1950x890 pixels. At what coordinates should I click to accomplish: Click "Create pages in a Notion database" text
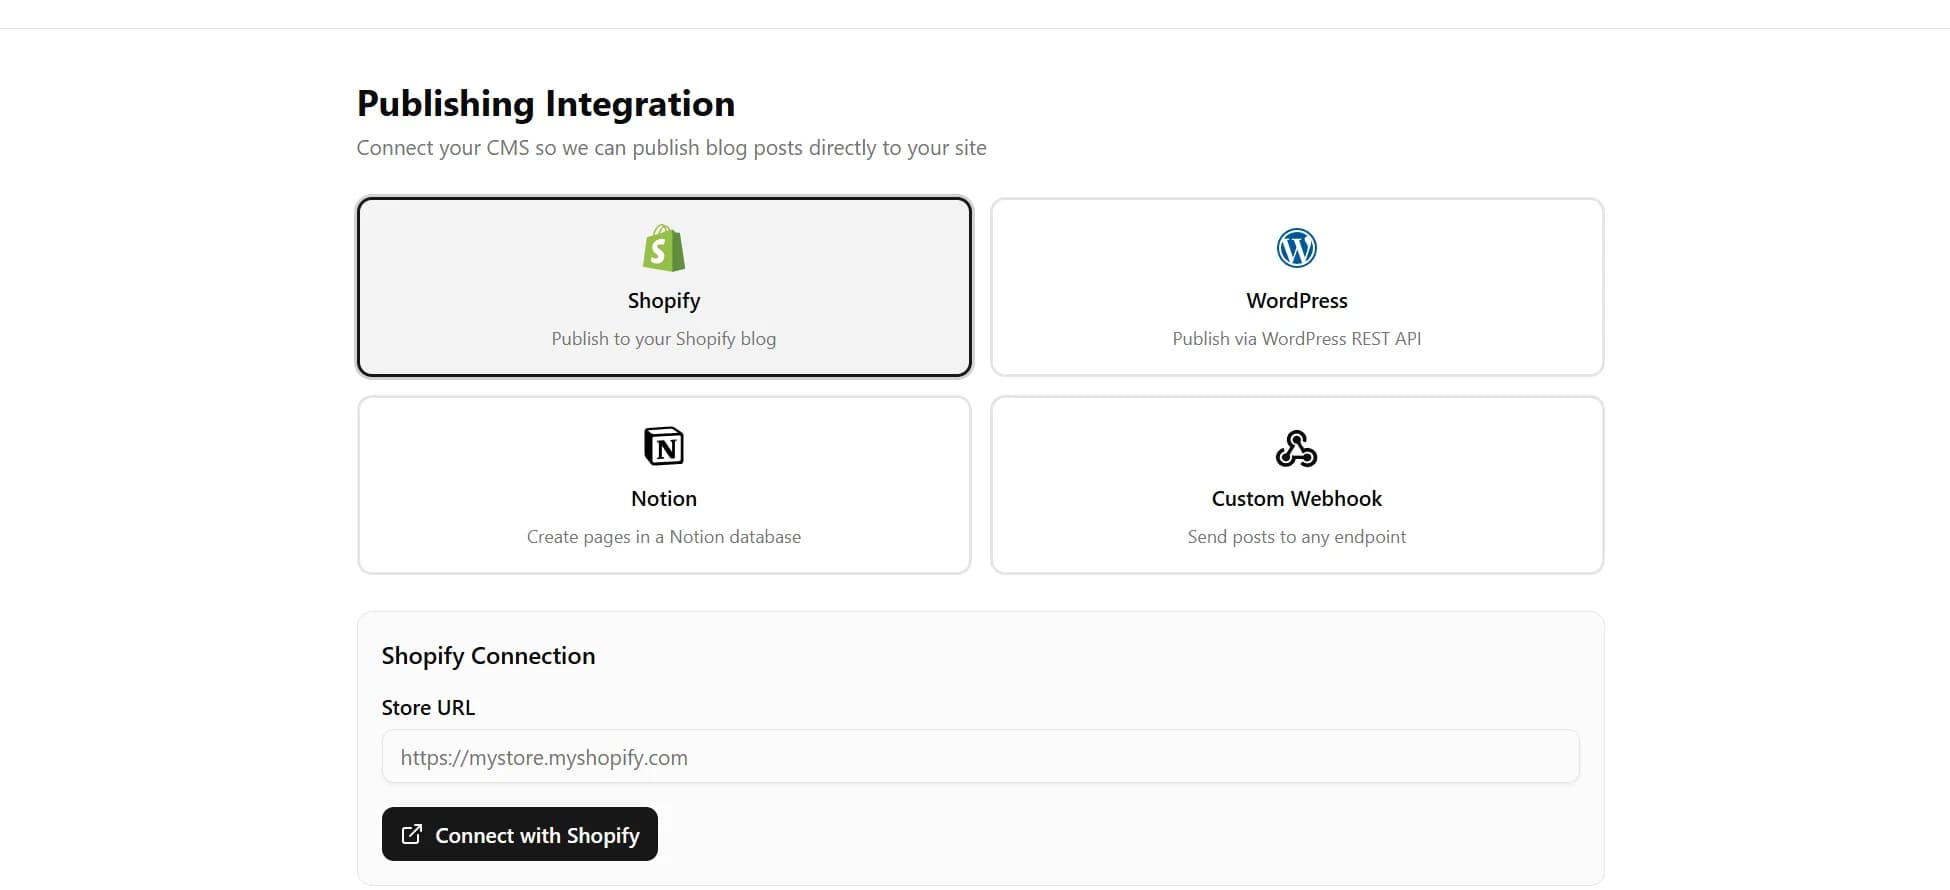pyautogui.click(x=664, y=537)
